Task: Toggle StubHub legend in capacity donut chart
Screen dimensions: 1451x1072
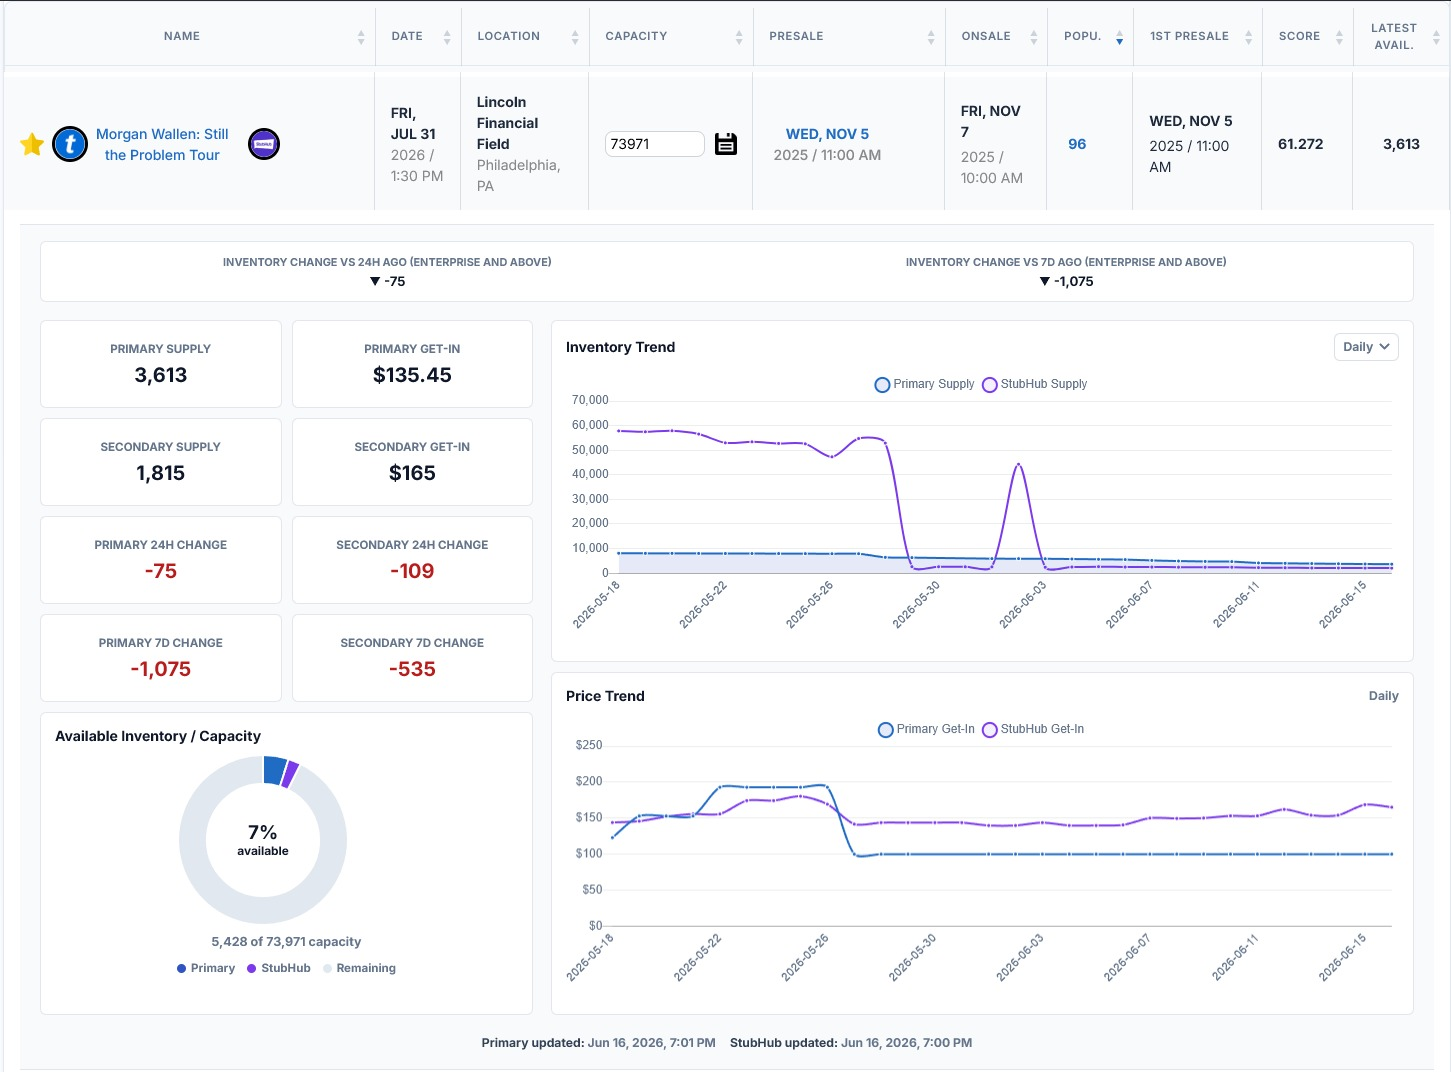Action: (279, 968)
